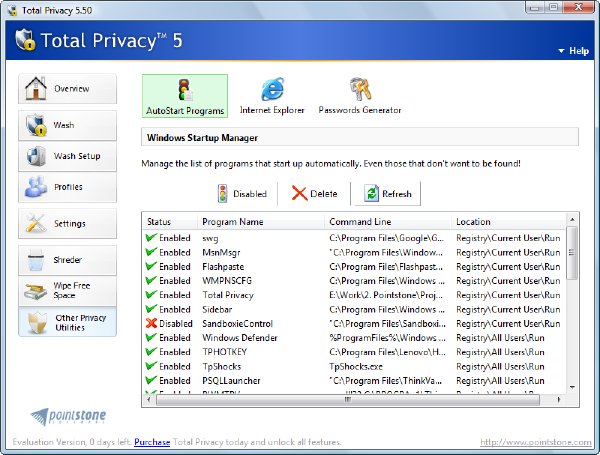
Task: Open the pointstone.com website link
Action: coord(536,442)
